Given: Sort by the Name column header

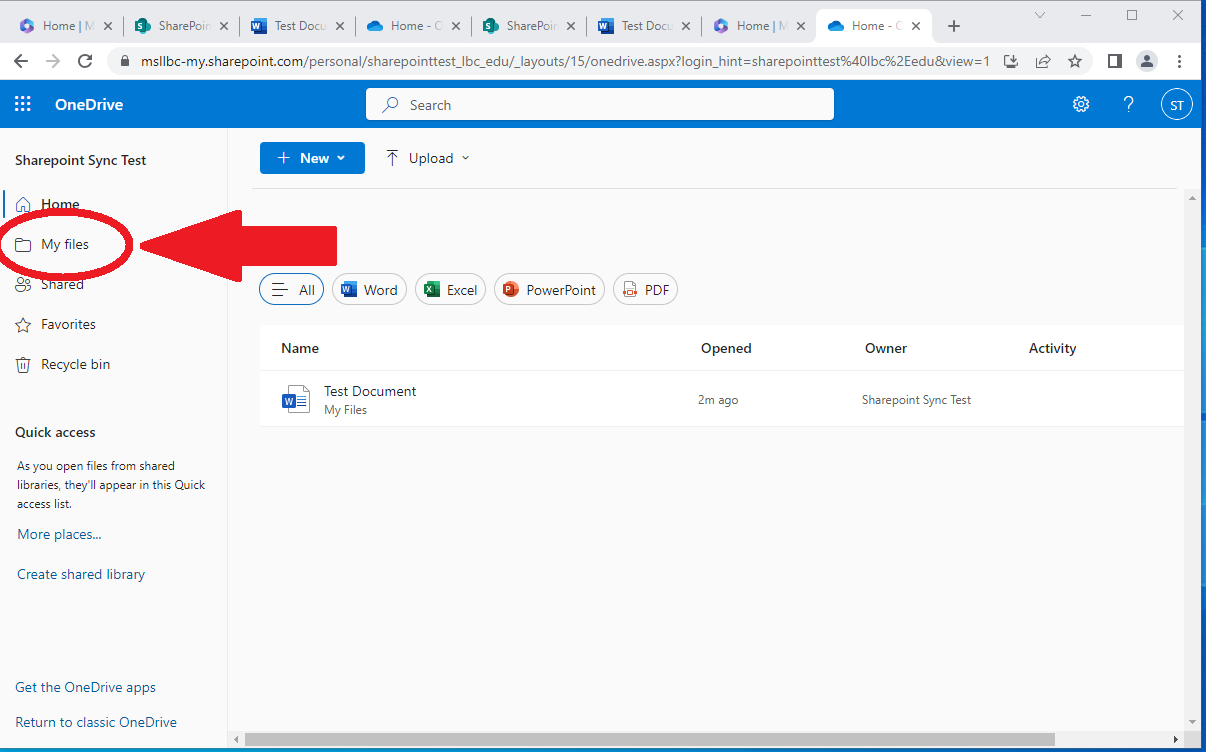Looking at the screenshot, I should 300,348.
